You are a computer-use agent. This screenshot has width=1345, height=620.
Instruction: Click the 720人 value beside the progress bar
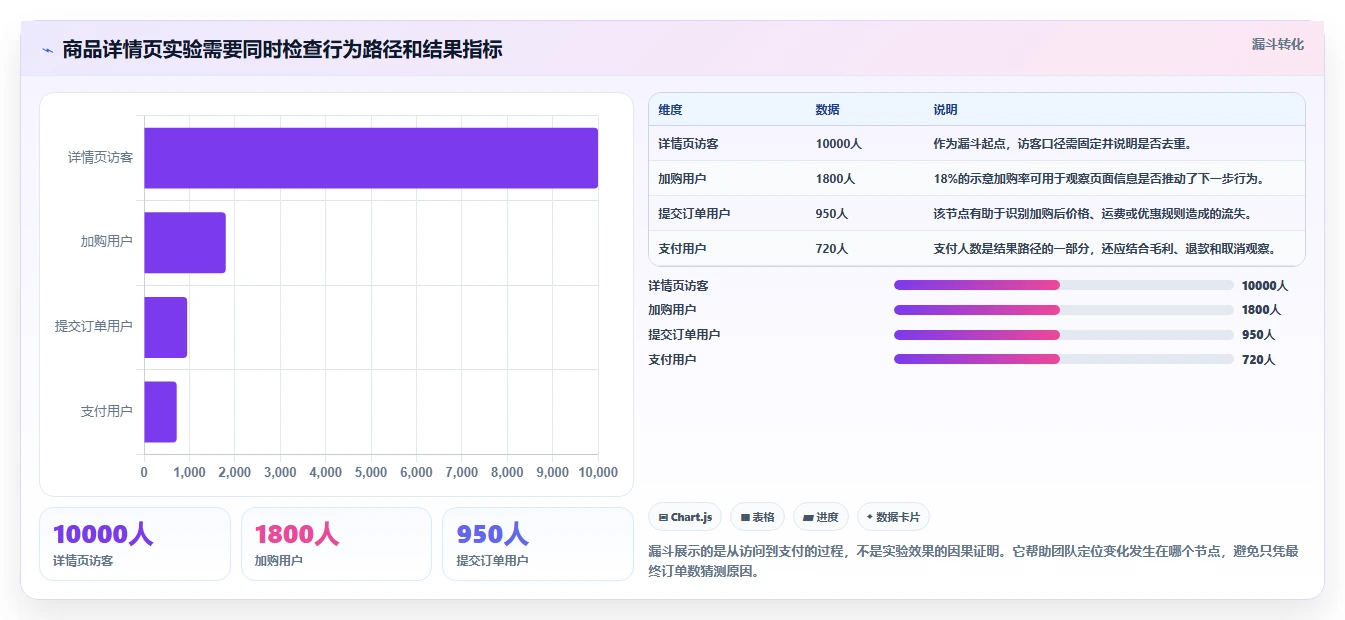(x=1258, y=359)
